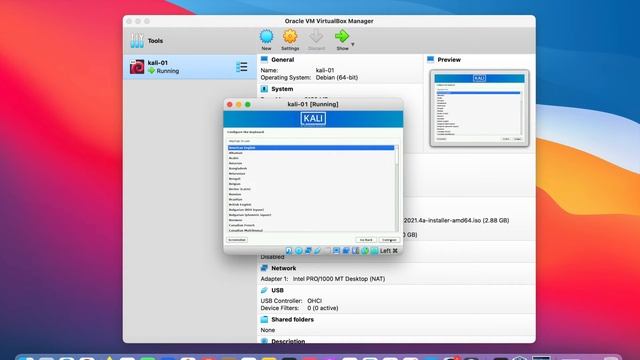Click the kali-01 Debian OS icon
The height and width of the screenshot is (360, 640).
pyautogui.click(x=137, y=67)
